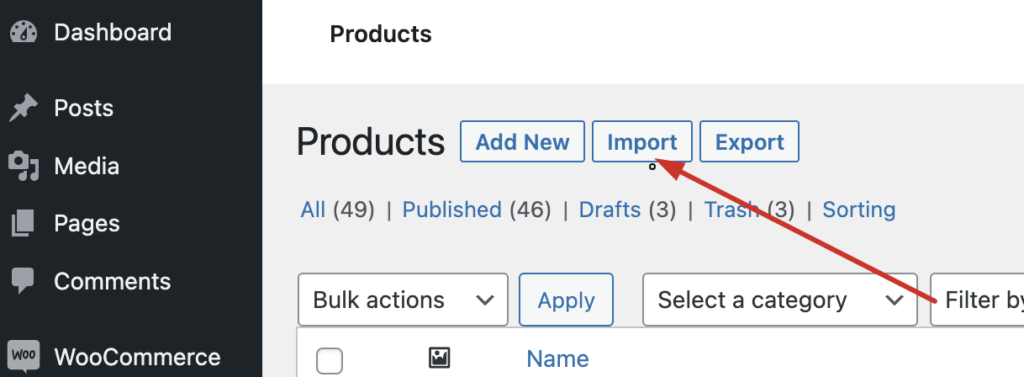Expand the Select a category dropdown
The height and width of the screenshot is (377, 1024).
[x=780, y=300]
